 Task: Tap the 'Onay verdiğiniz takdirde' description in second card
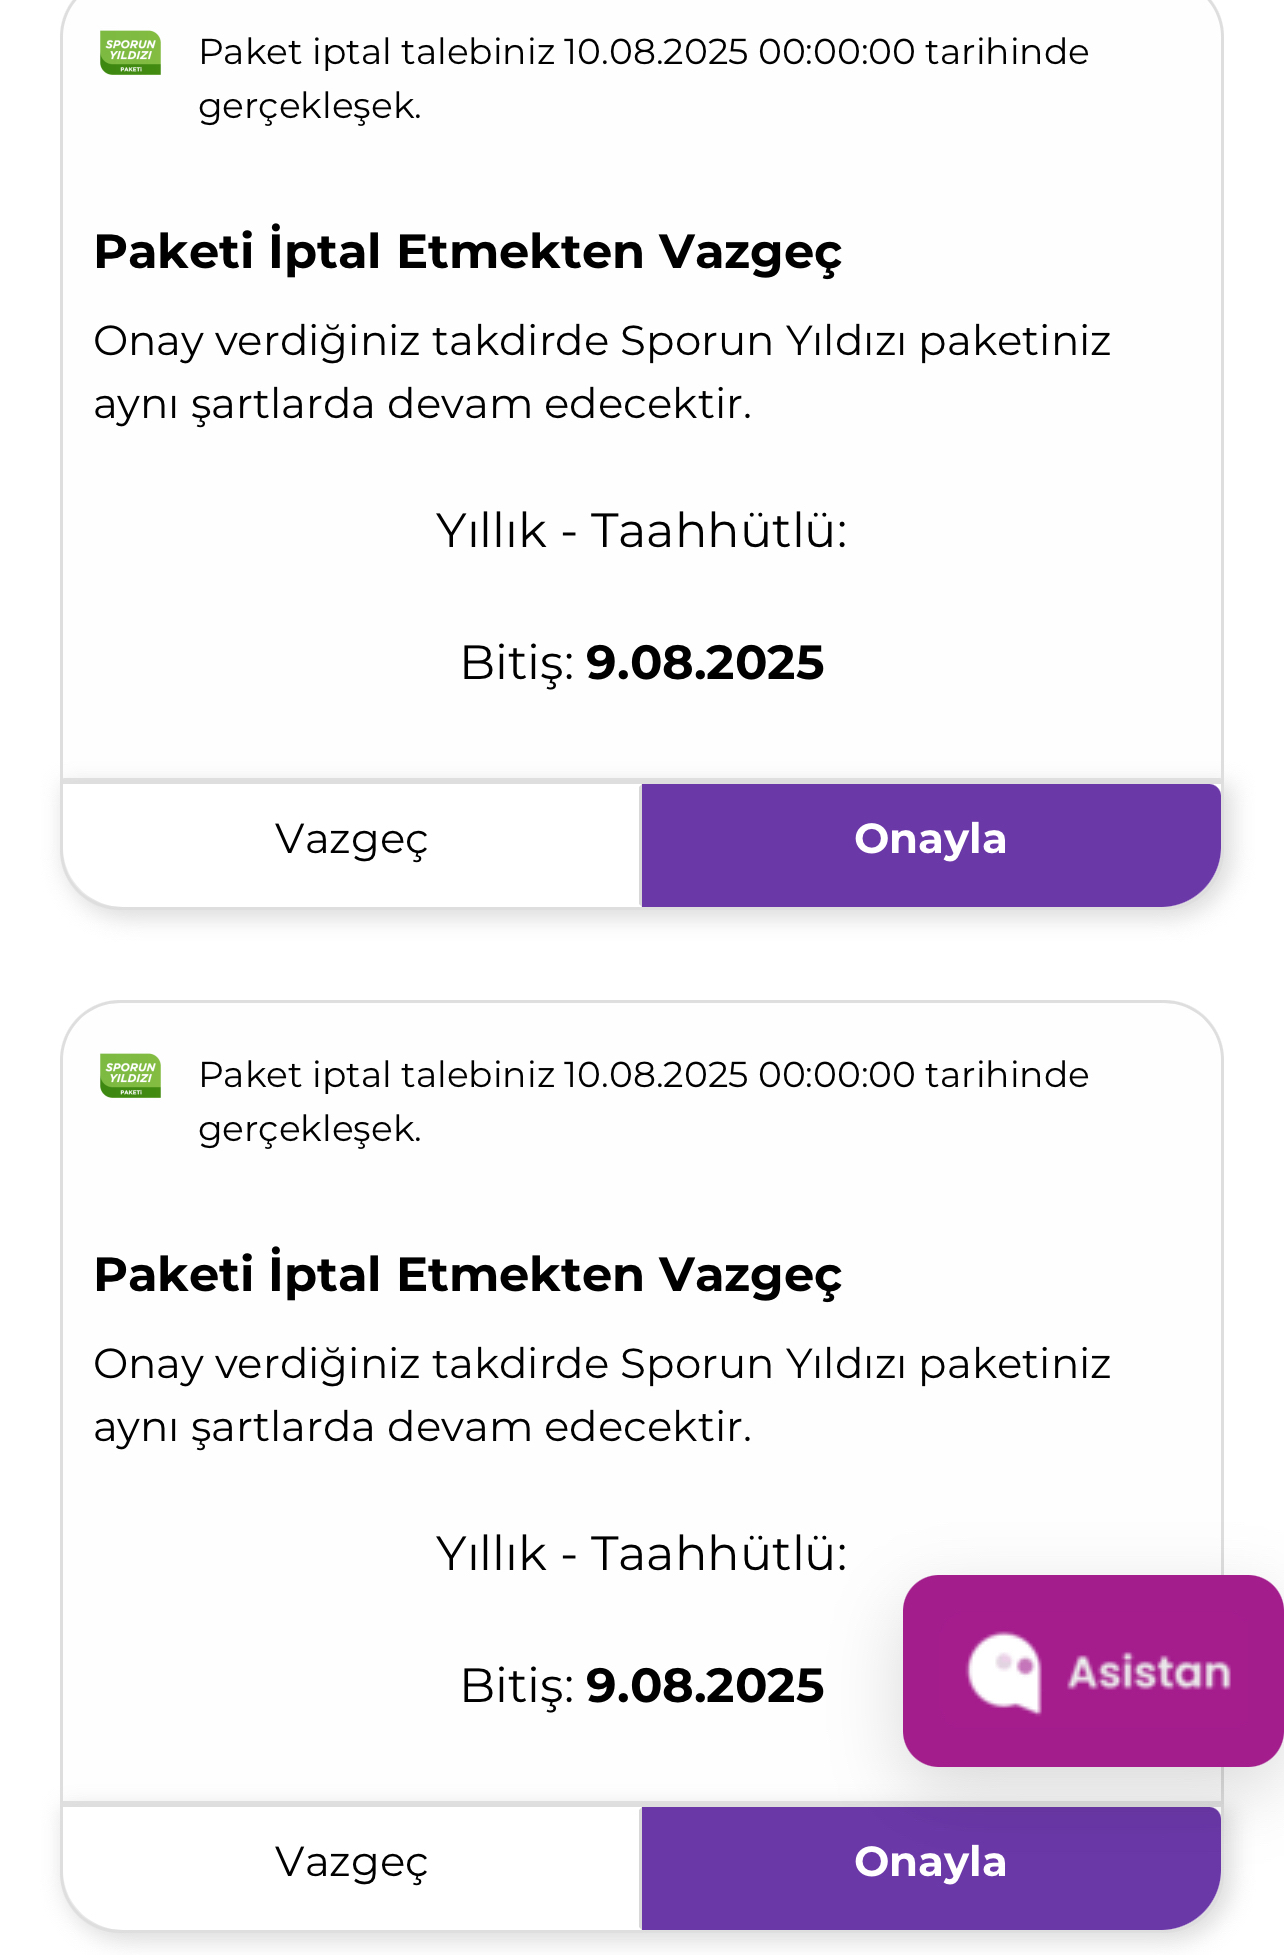pyautogui.click(x=602, y=1396)
